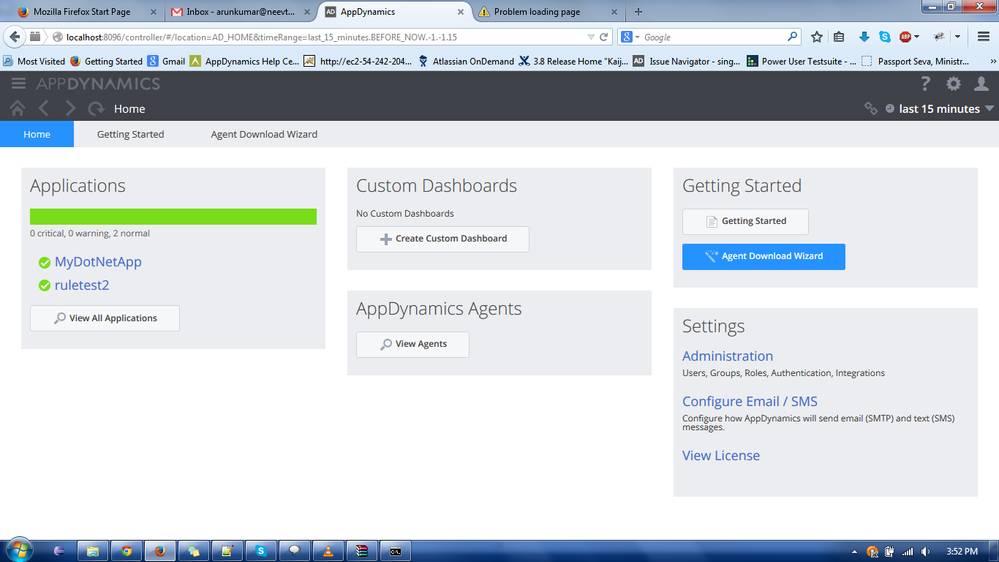The width and height of the screenshot is (999, 562).
Task: Click the AppDynamics back arrow icon
Action: point(43,108)
